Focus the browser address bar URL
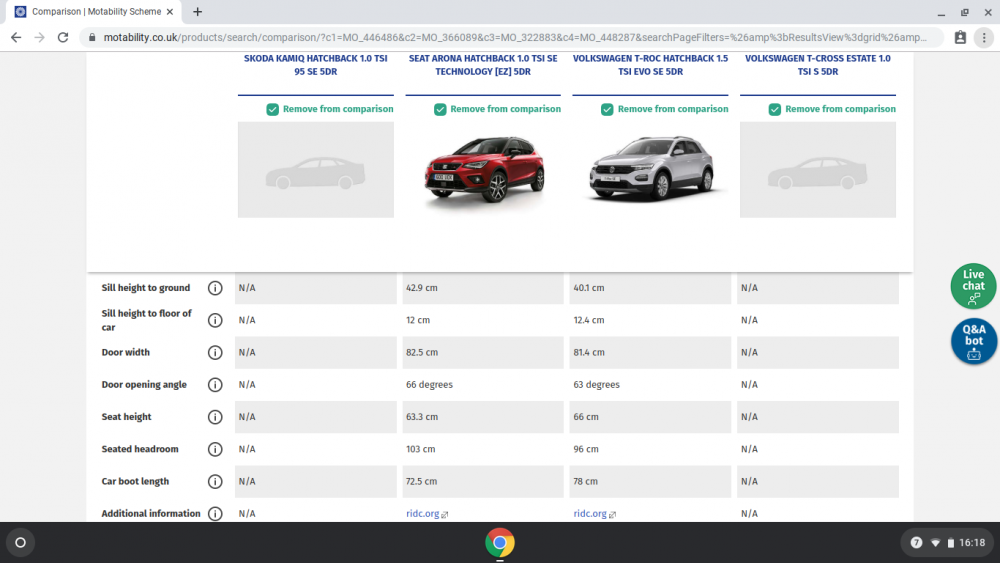The image size is (1000, 563). click(x=515, y=38)
